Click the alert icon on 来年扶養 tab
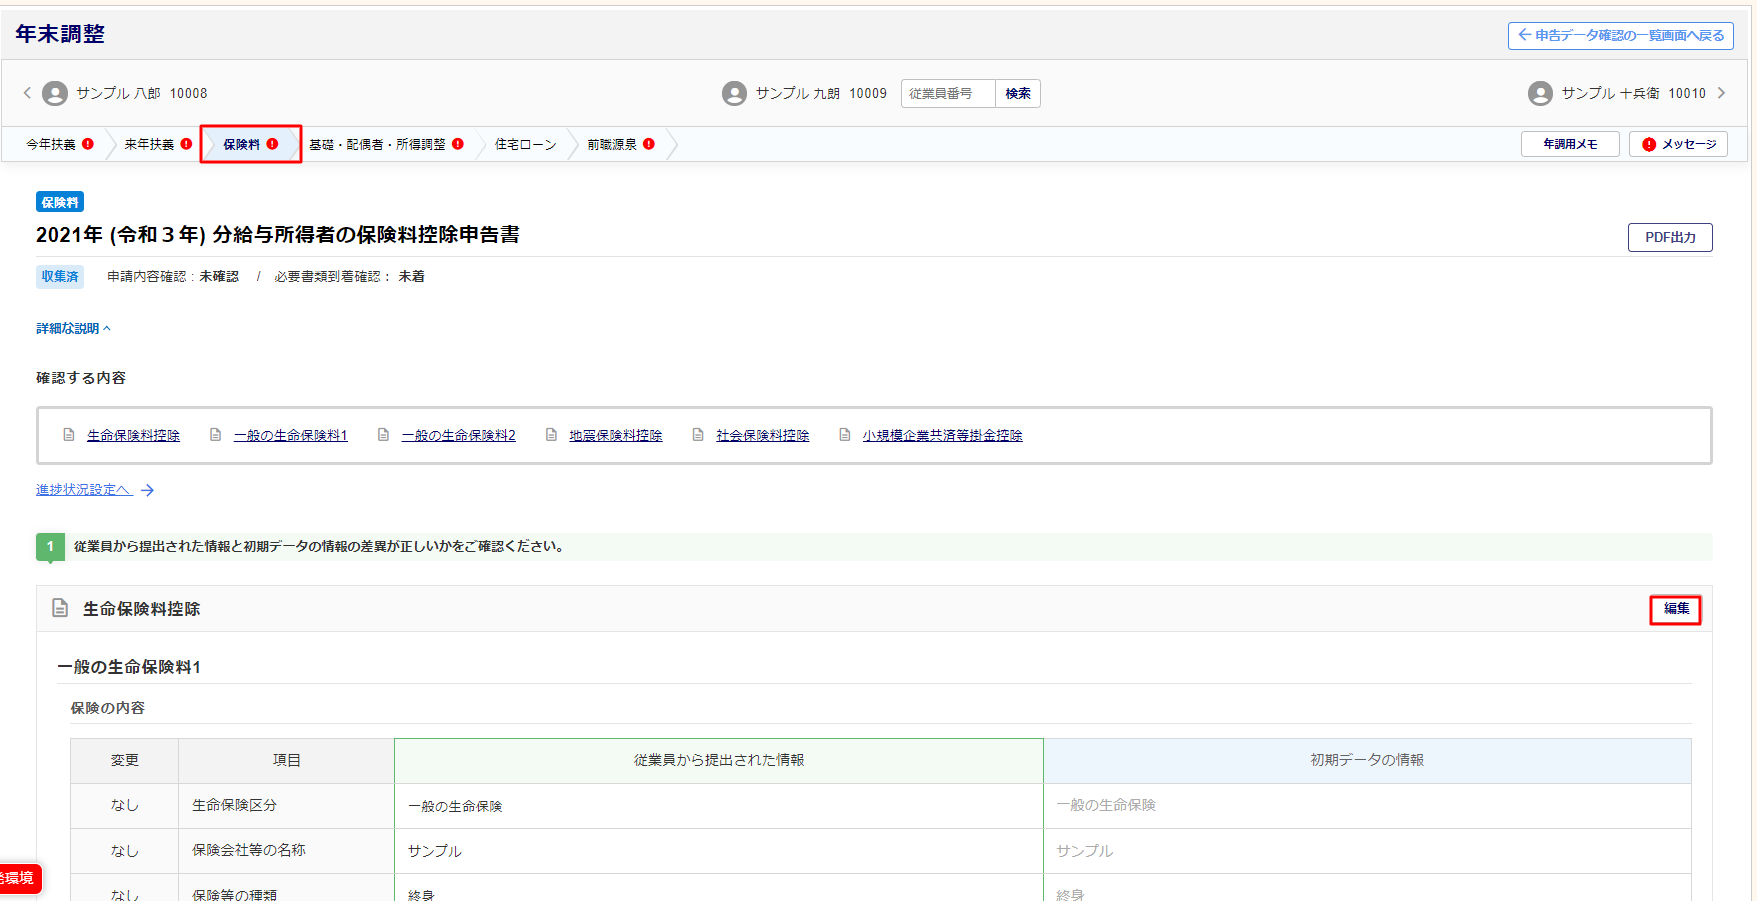The width and height of the screenshot is (1757, 901). pos(186,144)
